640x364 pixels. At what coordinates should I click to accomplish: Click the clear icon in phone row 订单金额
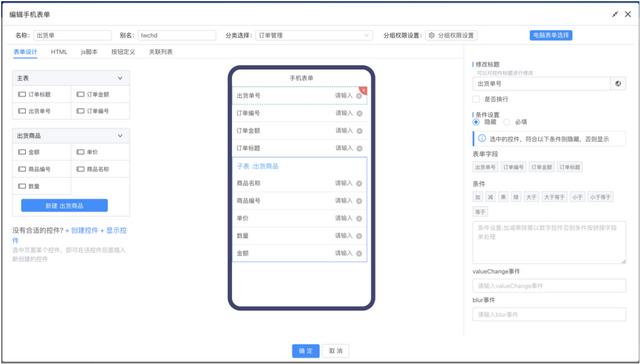point(359,131)
